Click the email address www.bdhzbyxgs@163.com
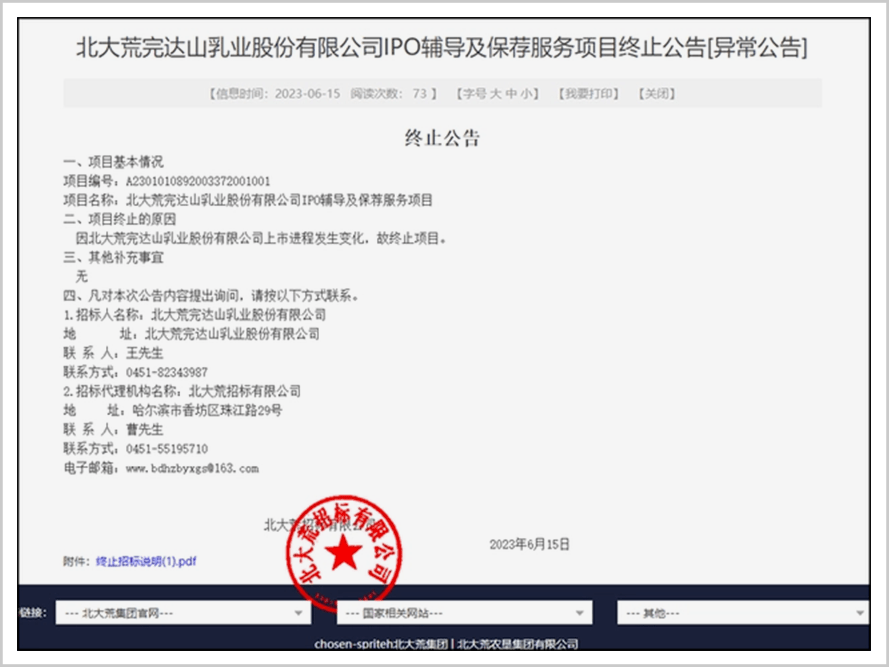The width and height of the screenshot is (889, 667). pos(192,467)
